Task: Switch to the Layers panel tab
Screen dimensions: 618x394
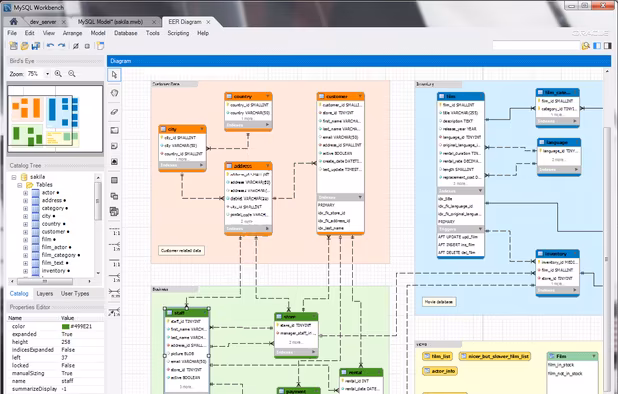Action: point(45,294)
